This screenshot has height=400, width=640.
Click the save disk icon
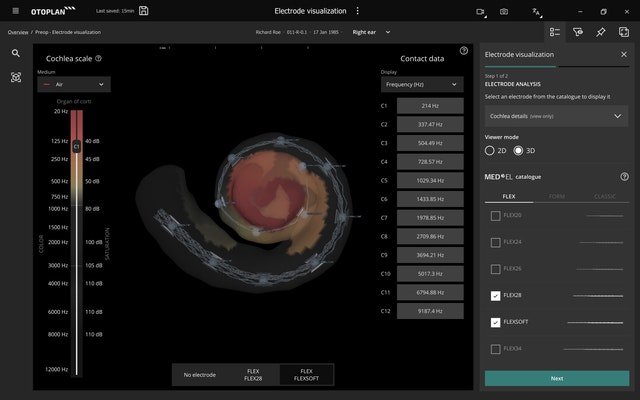pos(145,11)
